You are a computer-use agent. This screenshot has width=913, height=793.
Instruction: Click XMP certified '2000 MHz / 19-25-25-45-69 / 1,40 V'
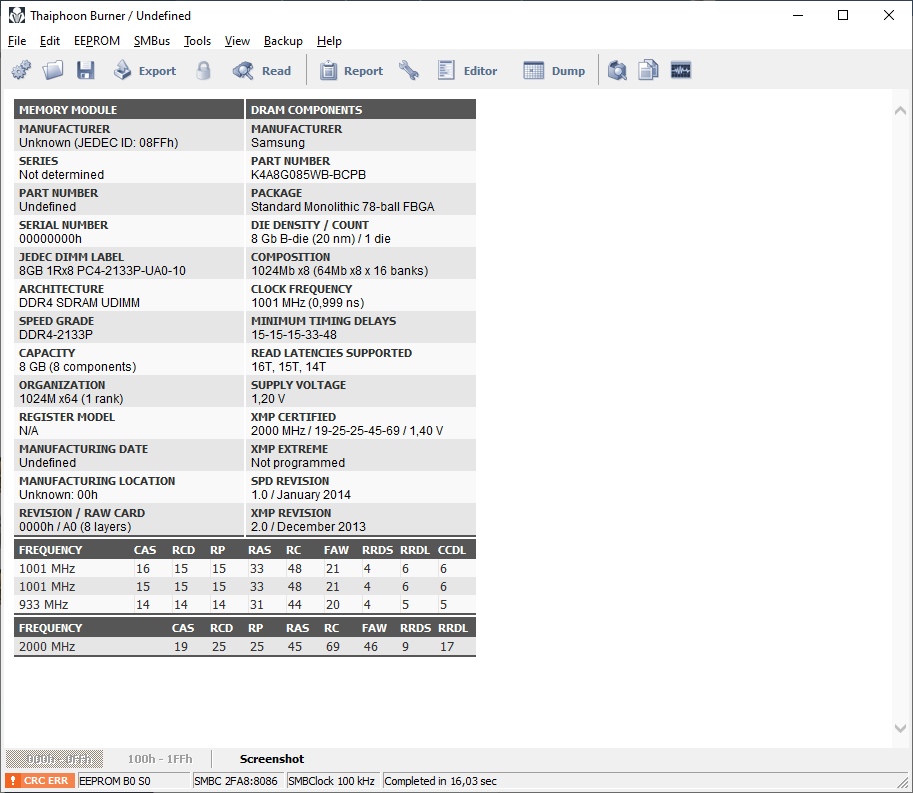[x=347, y=431]
